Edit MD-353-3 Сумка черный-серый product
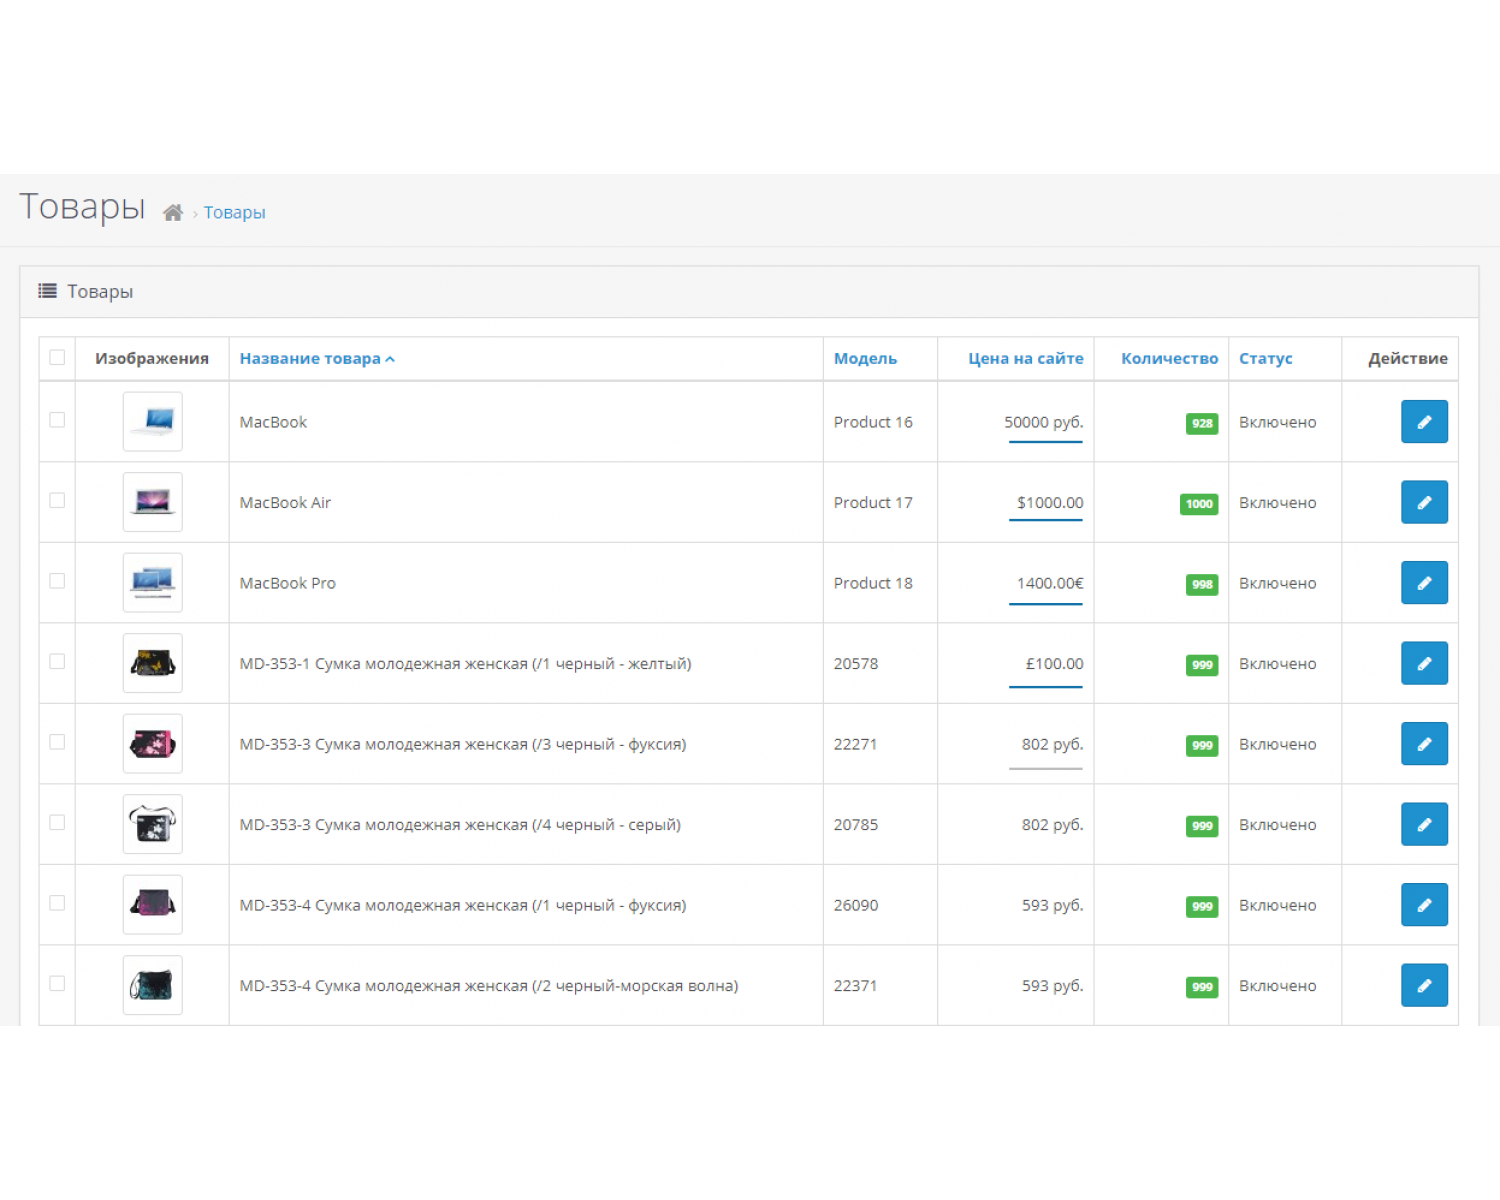 point(1424,824)
